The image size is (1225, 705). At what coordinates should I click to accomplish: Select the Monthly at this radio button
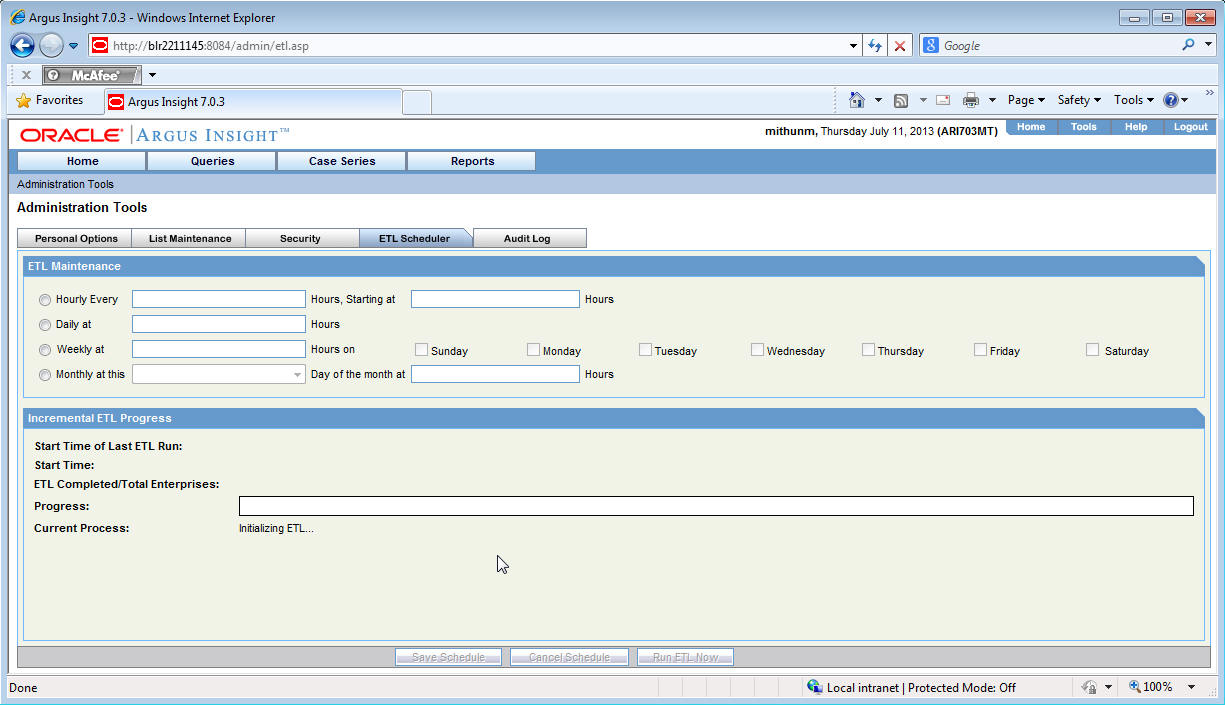[45, 375]
